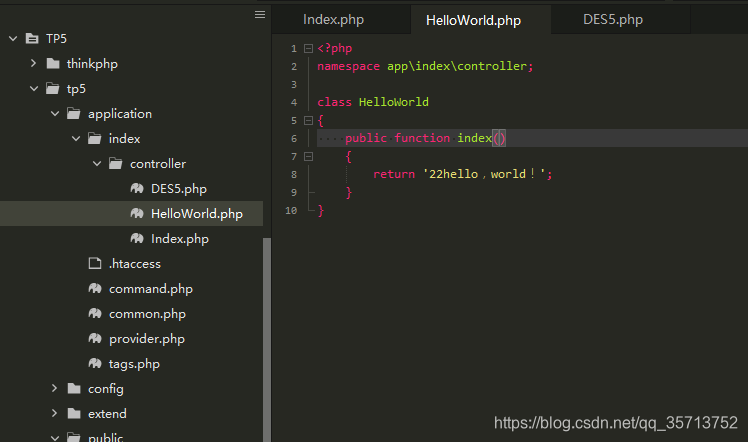Collapse the application folder chevron
Image resolution: width=748 pixels, height=442 pixels.
[x=55, y=113]
